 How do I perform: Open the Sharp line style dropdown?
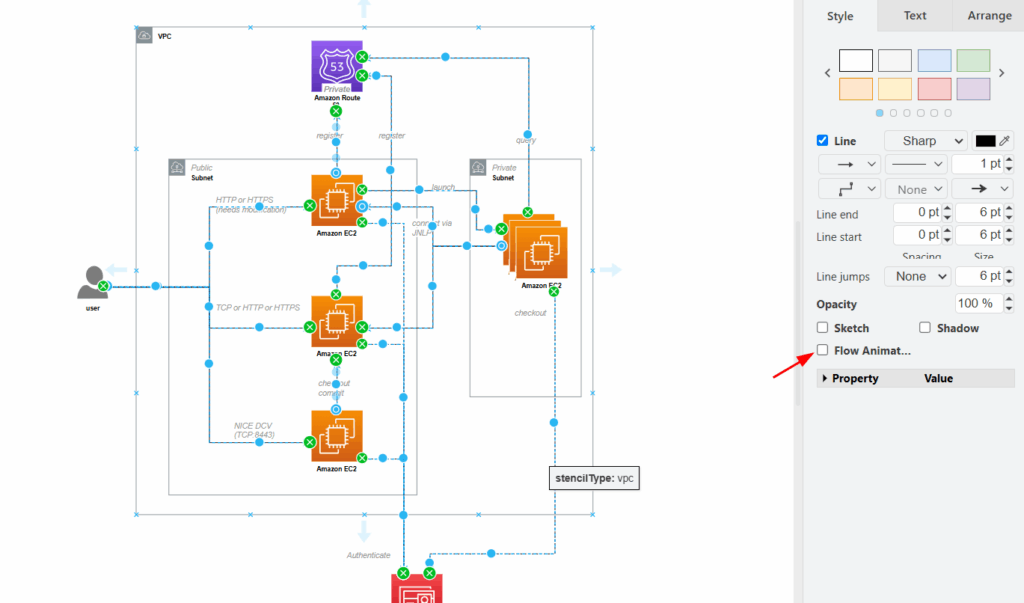[x=925, y=140]
